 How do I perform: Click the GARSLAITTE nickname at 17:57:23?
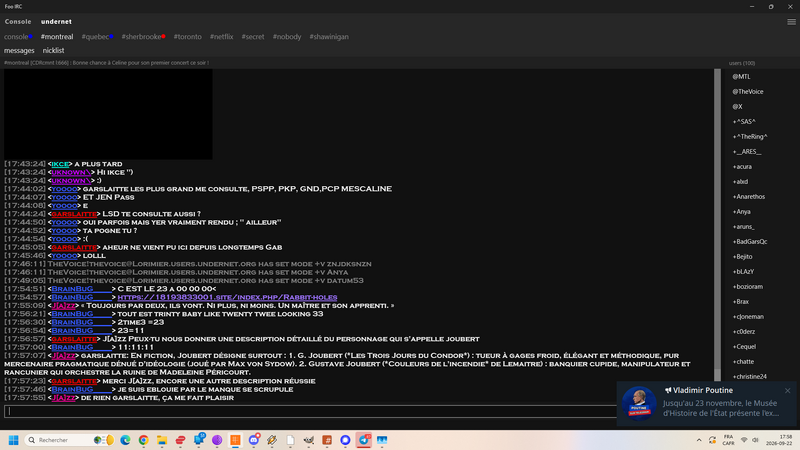(74, 381)
